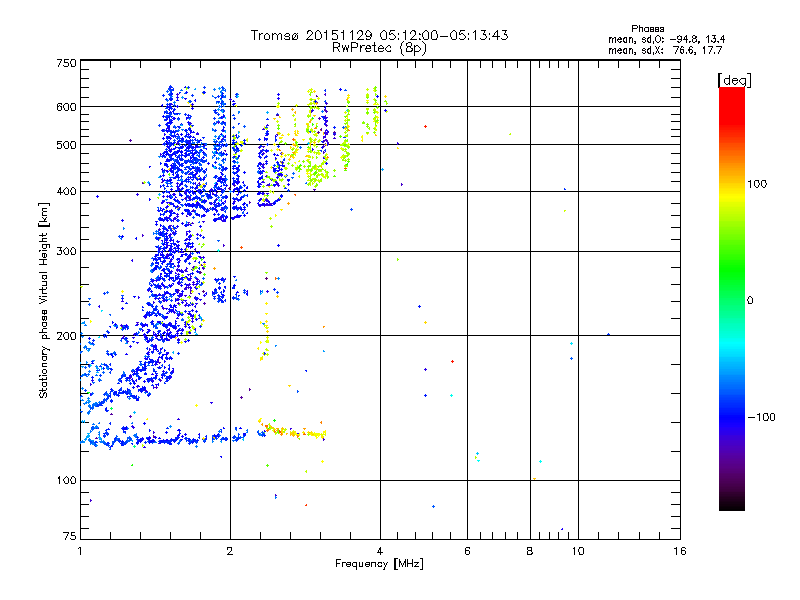This screenshot has width=800, height=600.
Task: Click the '100' y-axis tick label
Action: [x=66, y=480]
